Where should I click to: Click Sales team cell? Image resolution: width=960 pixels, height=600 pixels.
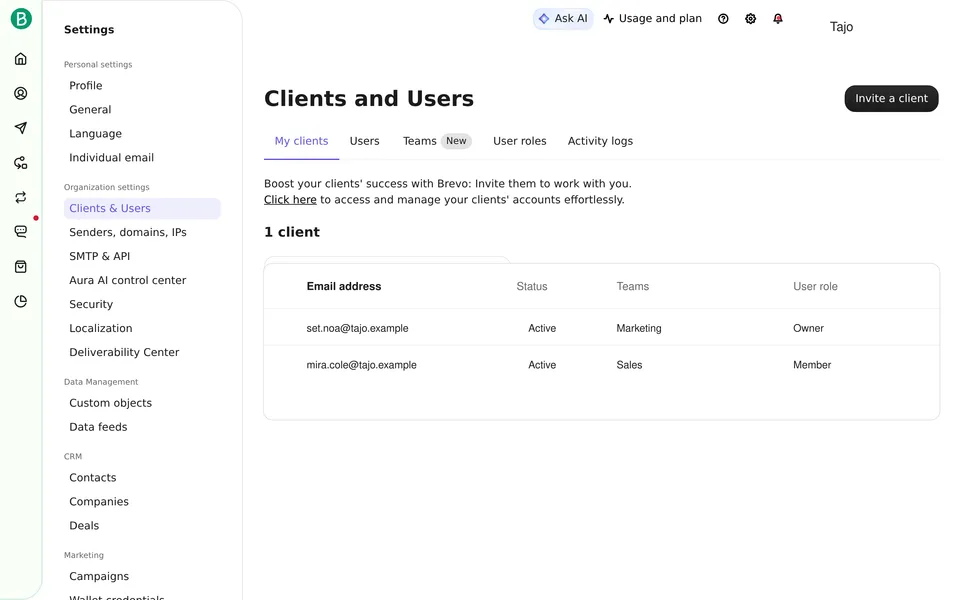[629, 365]
